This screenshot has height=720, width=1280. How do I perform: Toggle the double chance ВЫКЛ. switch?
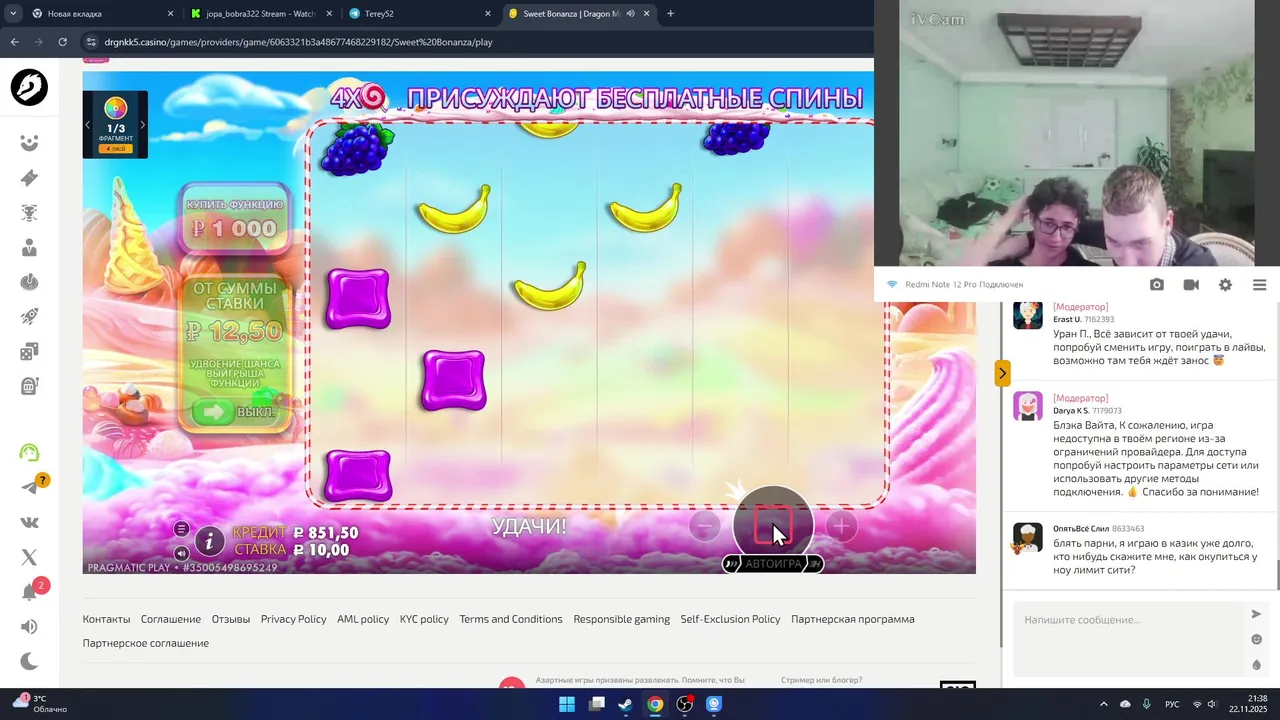click(234, 411)
